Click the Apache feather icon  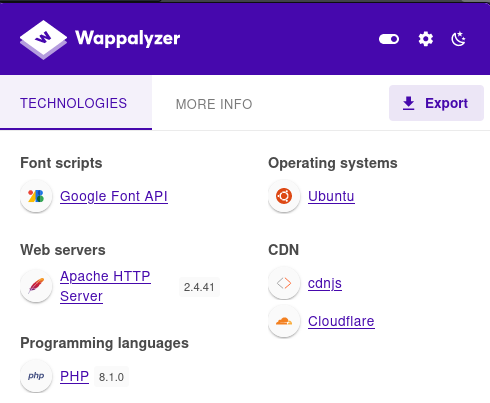(36, 286)
